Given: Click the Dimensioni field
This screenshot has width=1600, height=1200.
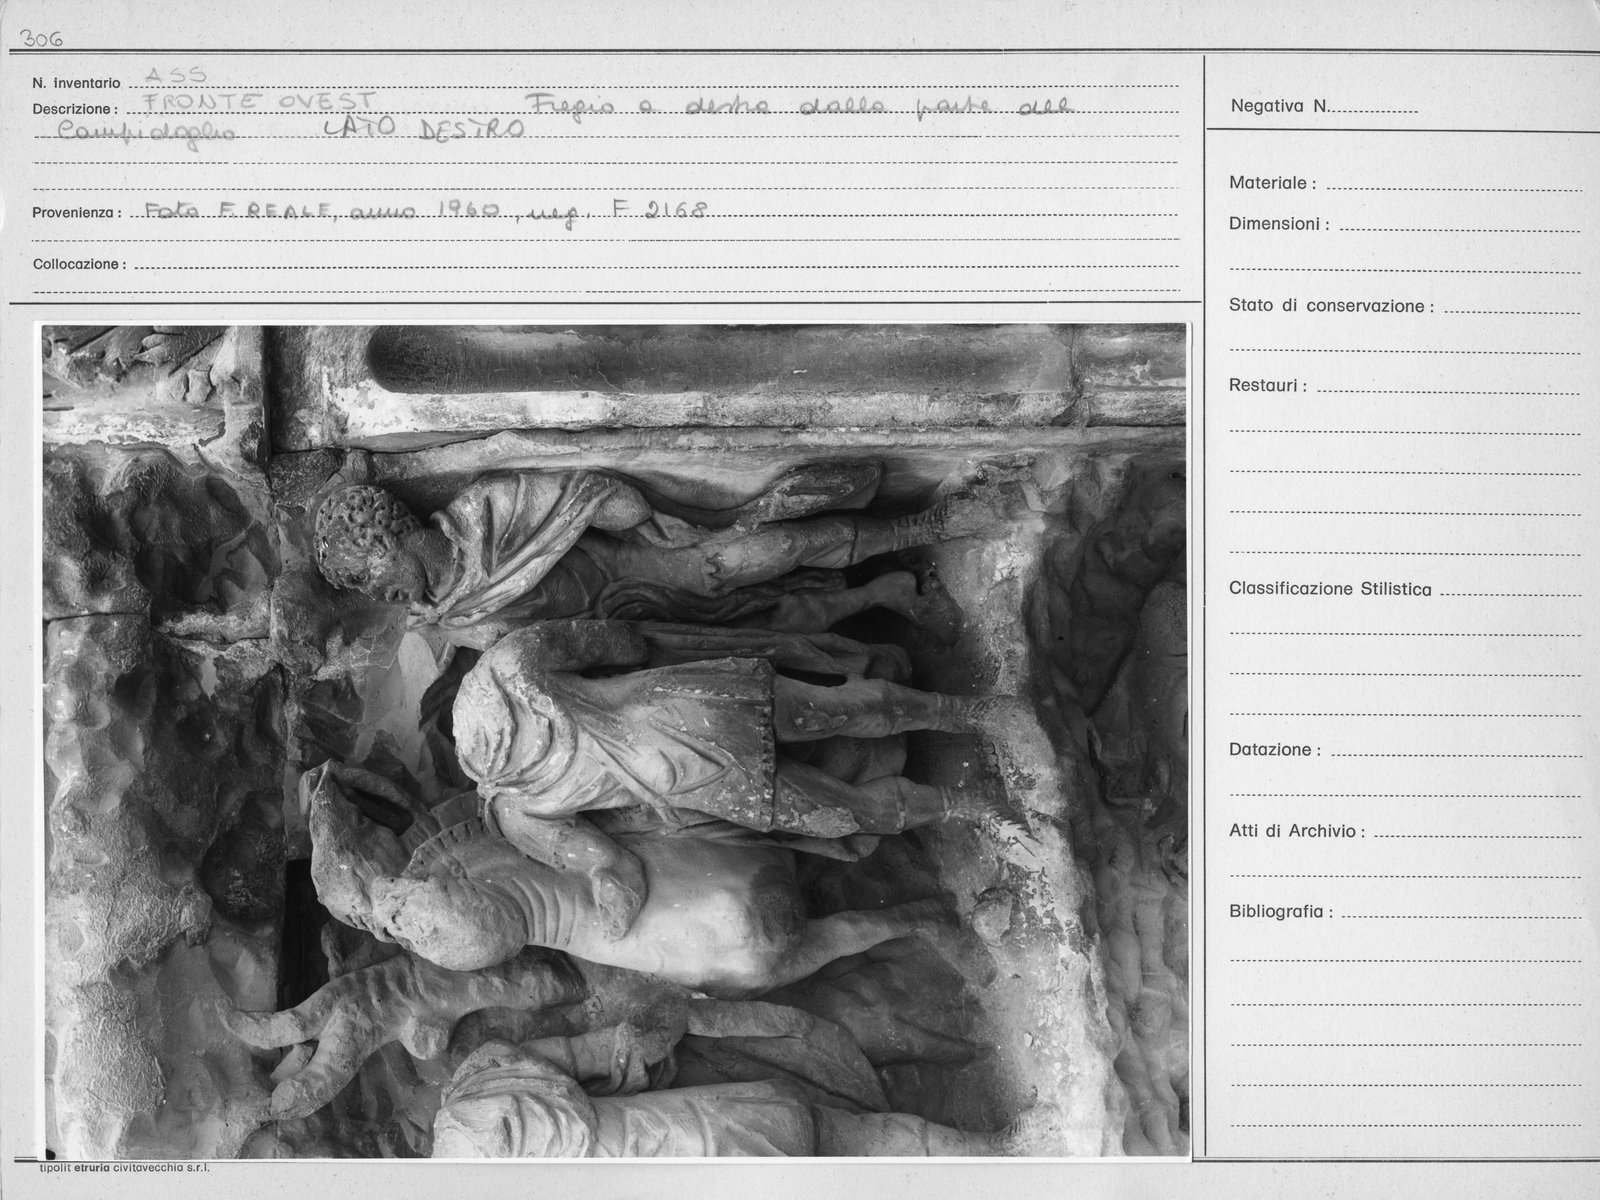Looking at the screenshot, I should tap(1405, 224).
